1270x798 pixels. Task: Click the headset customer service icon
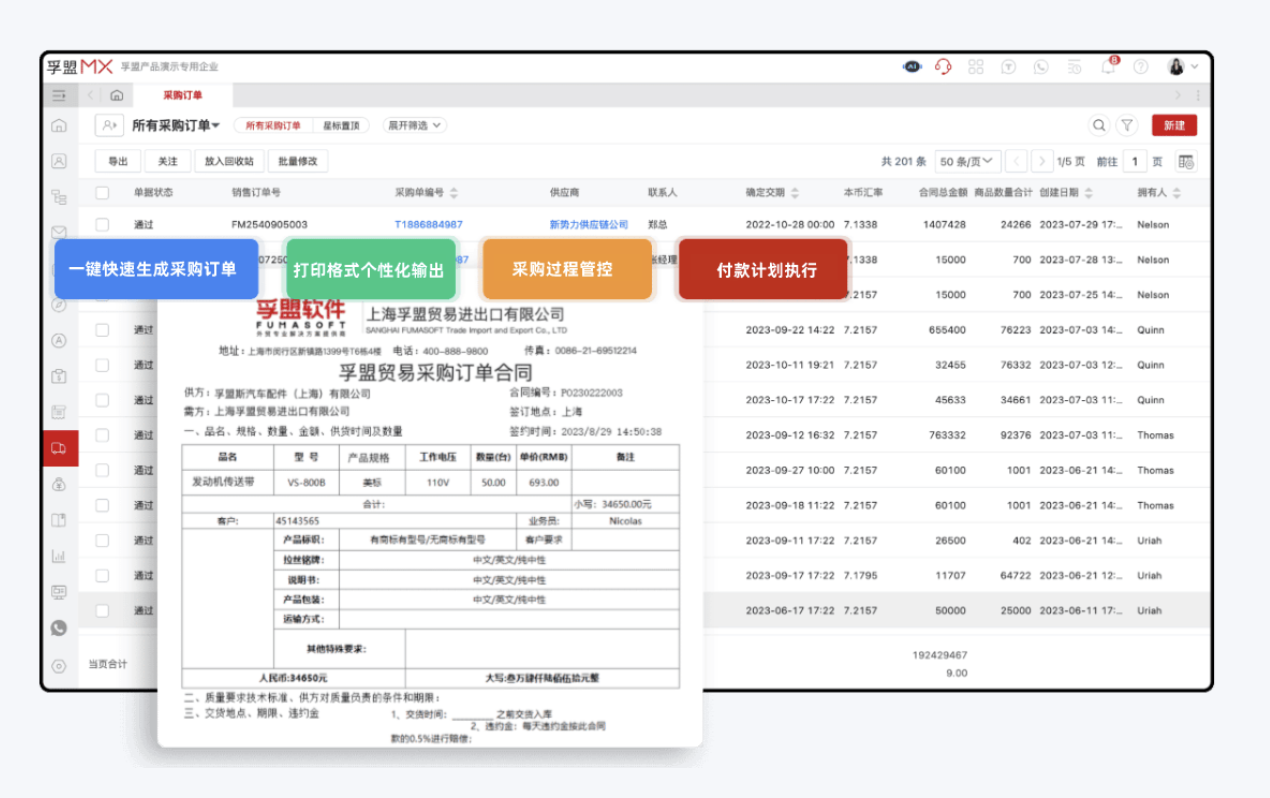pyautogui.click(x=943, y=66)
